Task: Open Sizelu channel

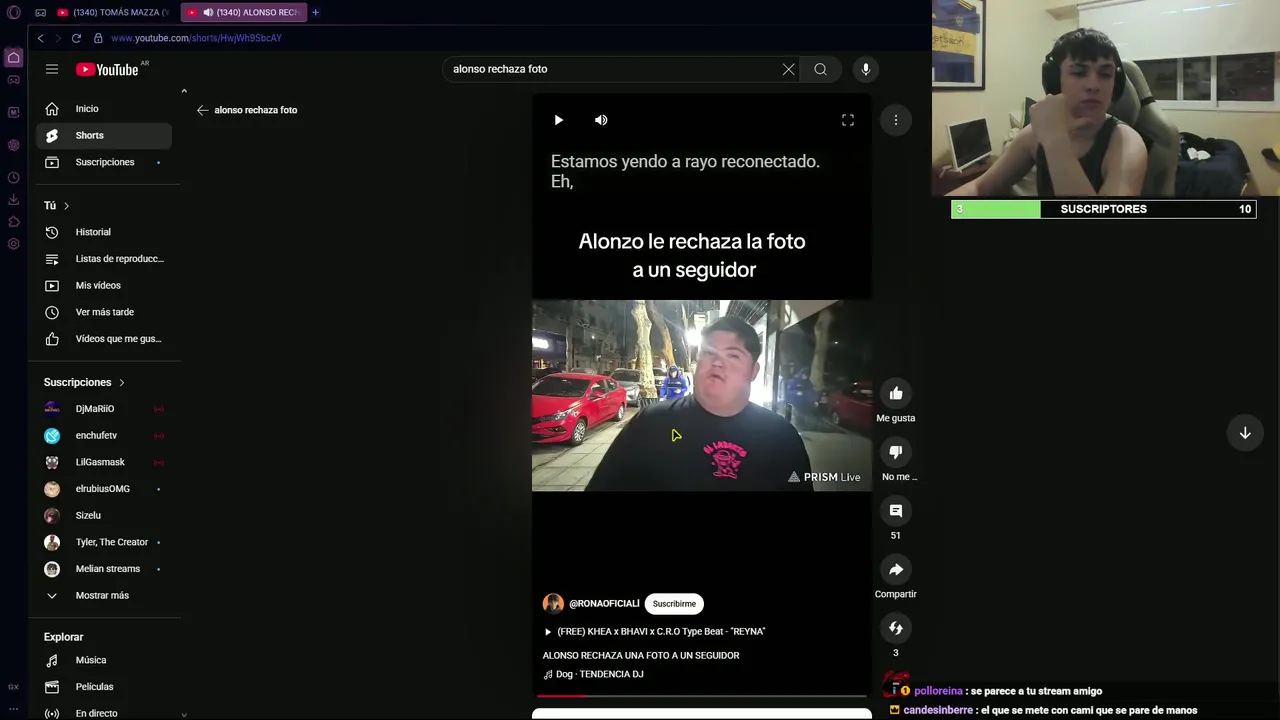Action: point(104,515)
